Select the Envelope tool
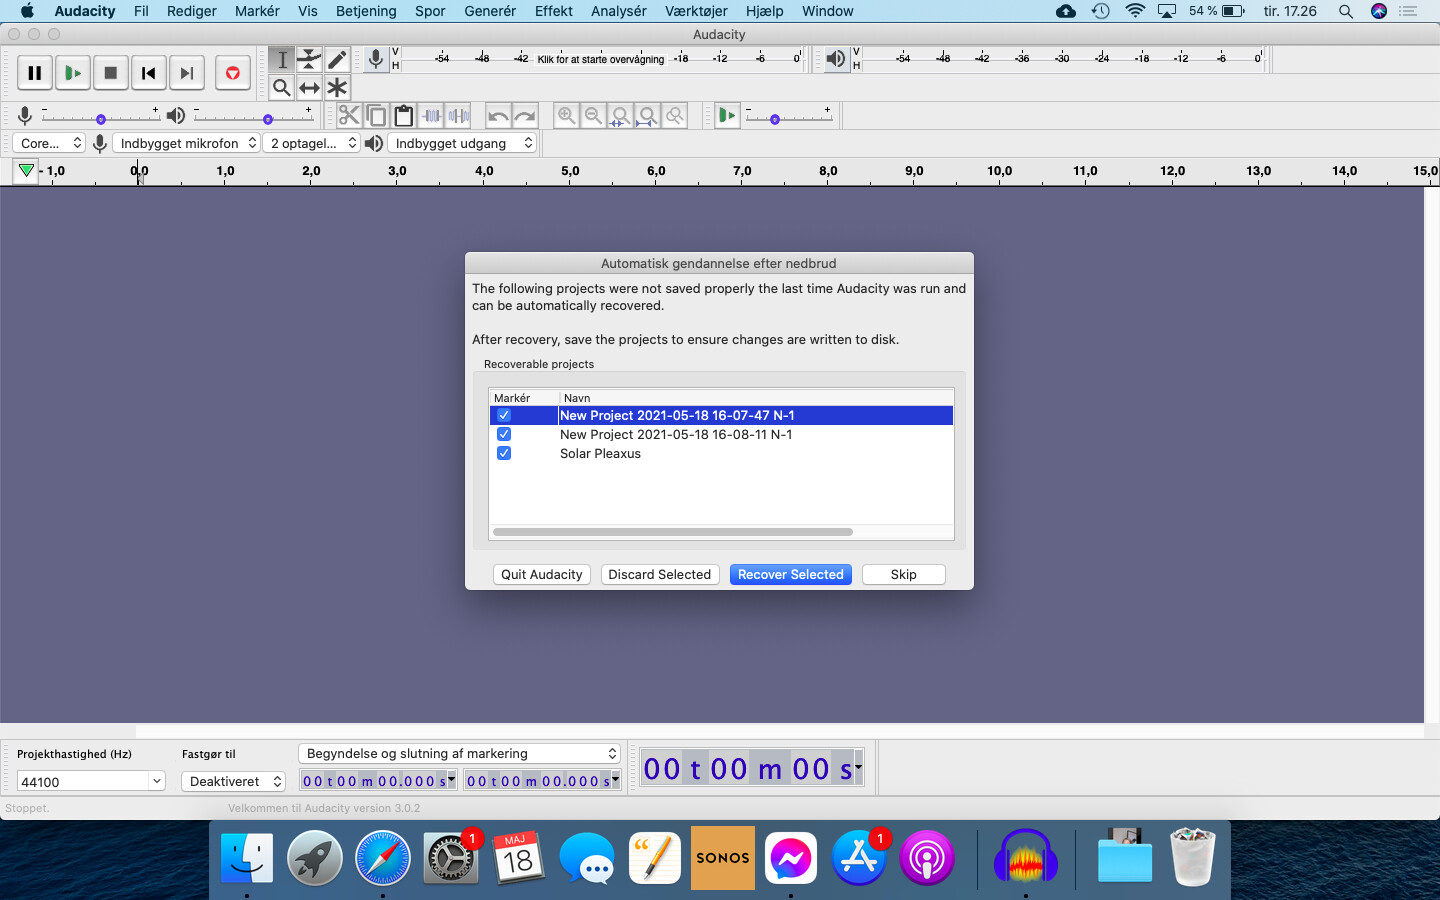 310,60
